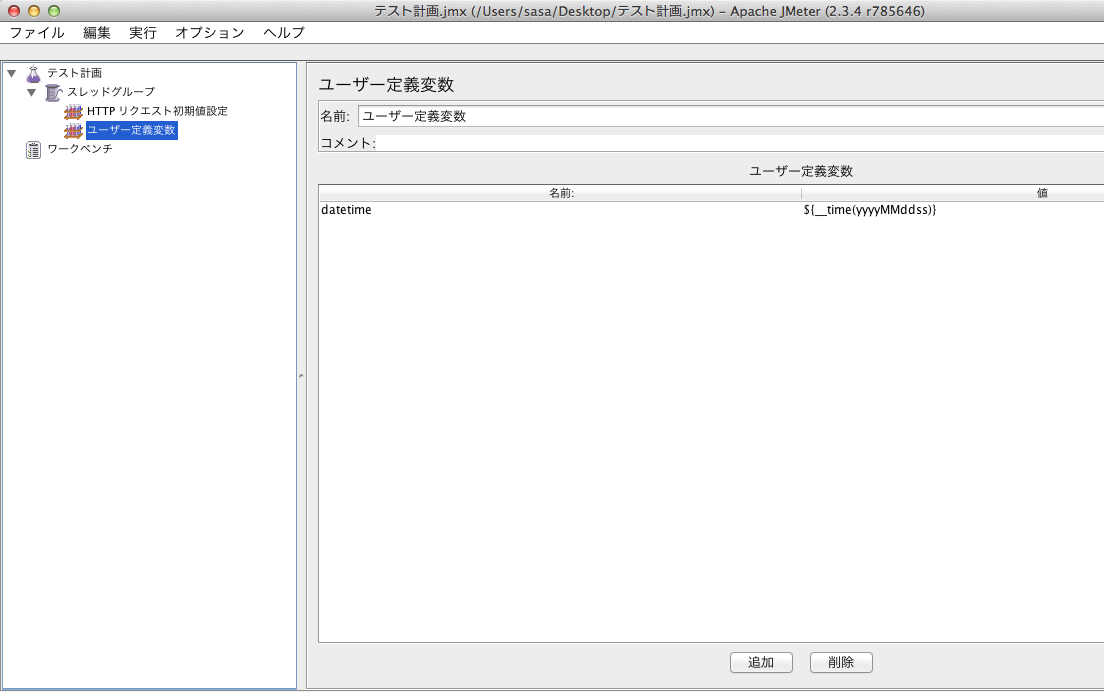Open the ファイル menu
1104x692 pixels.
coord(37,32)
